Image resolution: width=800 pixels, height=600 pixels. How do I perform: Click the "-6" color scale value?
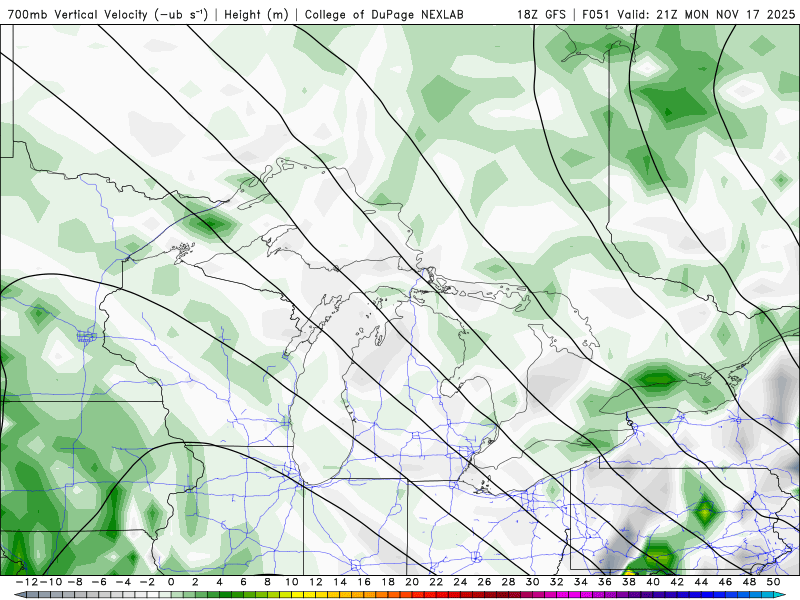pyautogui.click(x=99, y=582)
